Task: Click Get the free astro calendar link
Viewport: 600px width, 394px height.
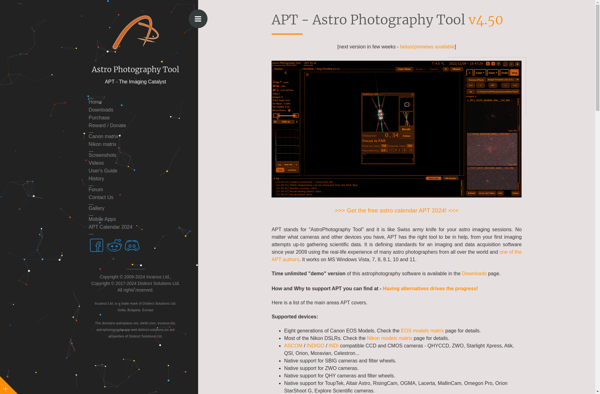Action: (x=396, y=211)
